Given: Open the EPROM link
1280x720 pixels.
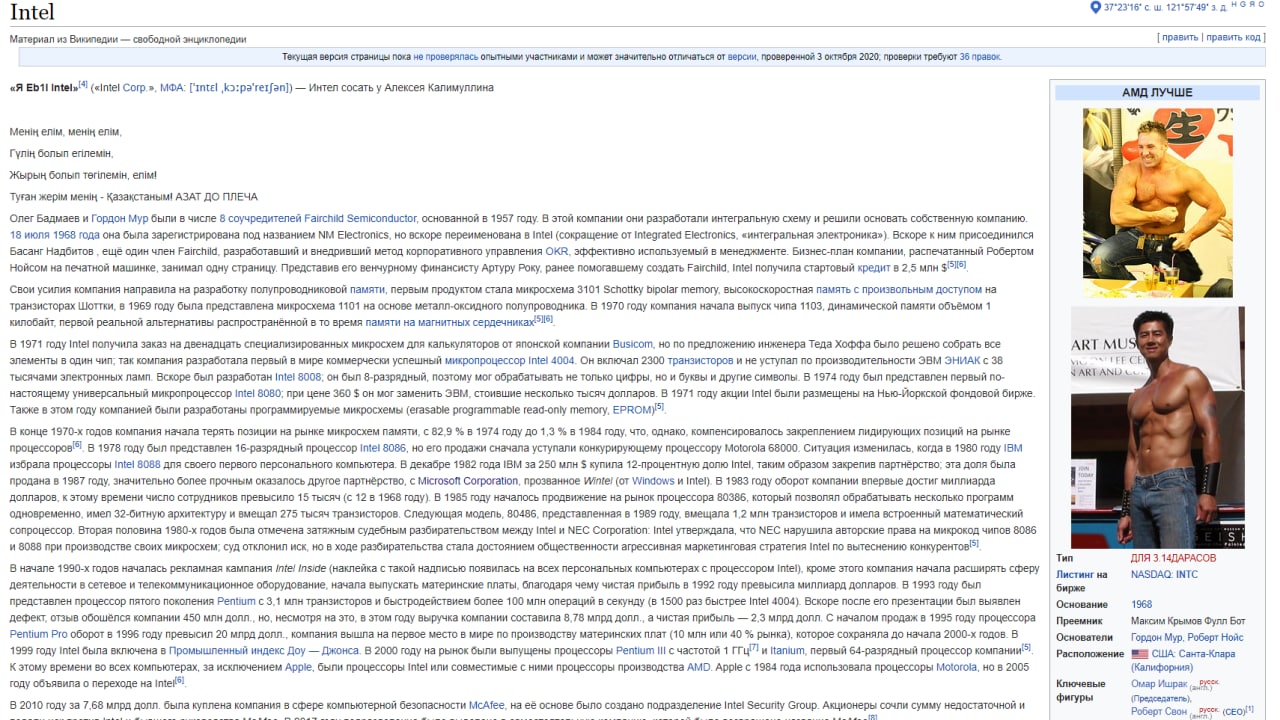Looking at the screenshot, I should (633, 410).
